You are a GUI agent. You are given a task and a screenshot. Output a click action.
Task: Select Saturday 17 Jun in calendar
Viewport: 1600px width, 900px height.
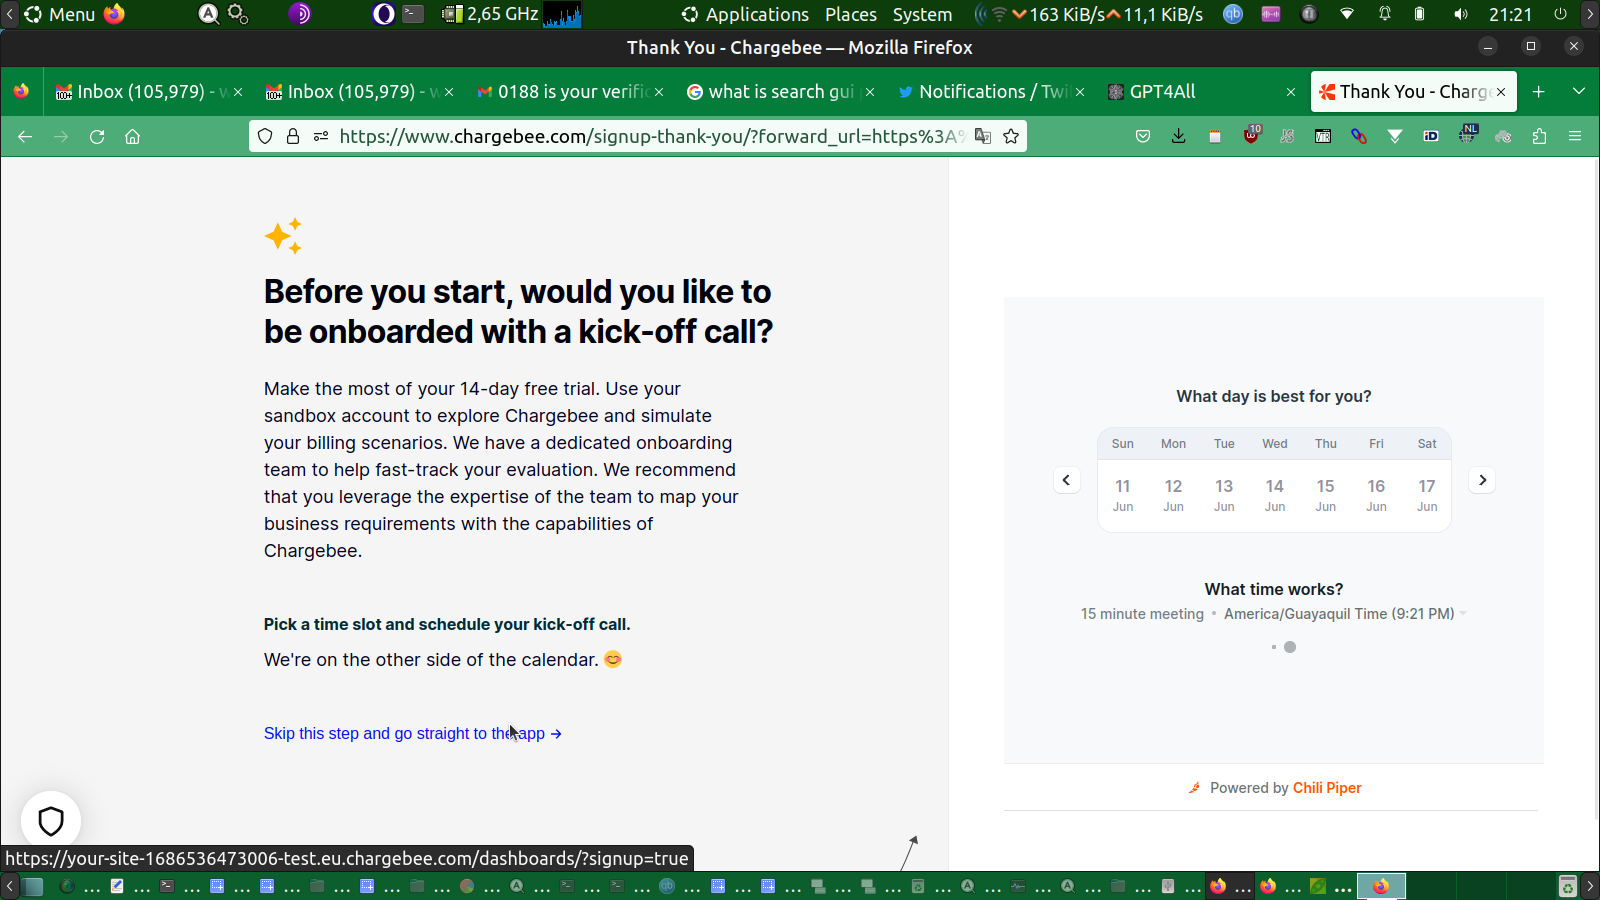[1427, 495]
